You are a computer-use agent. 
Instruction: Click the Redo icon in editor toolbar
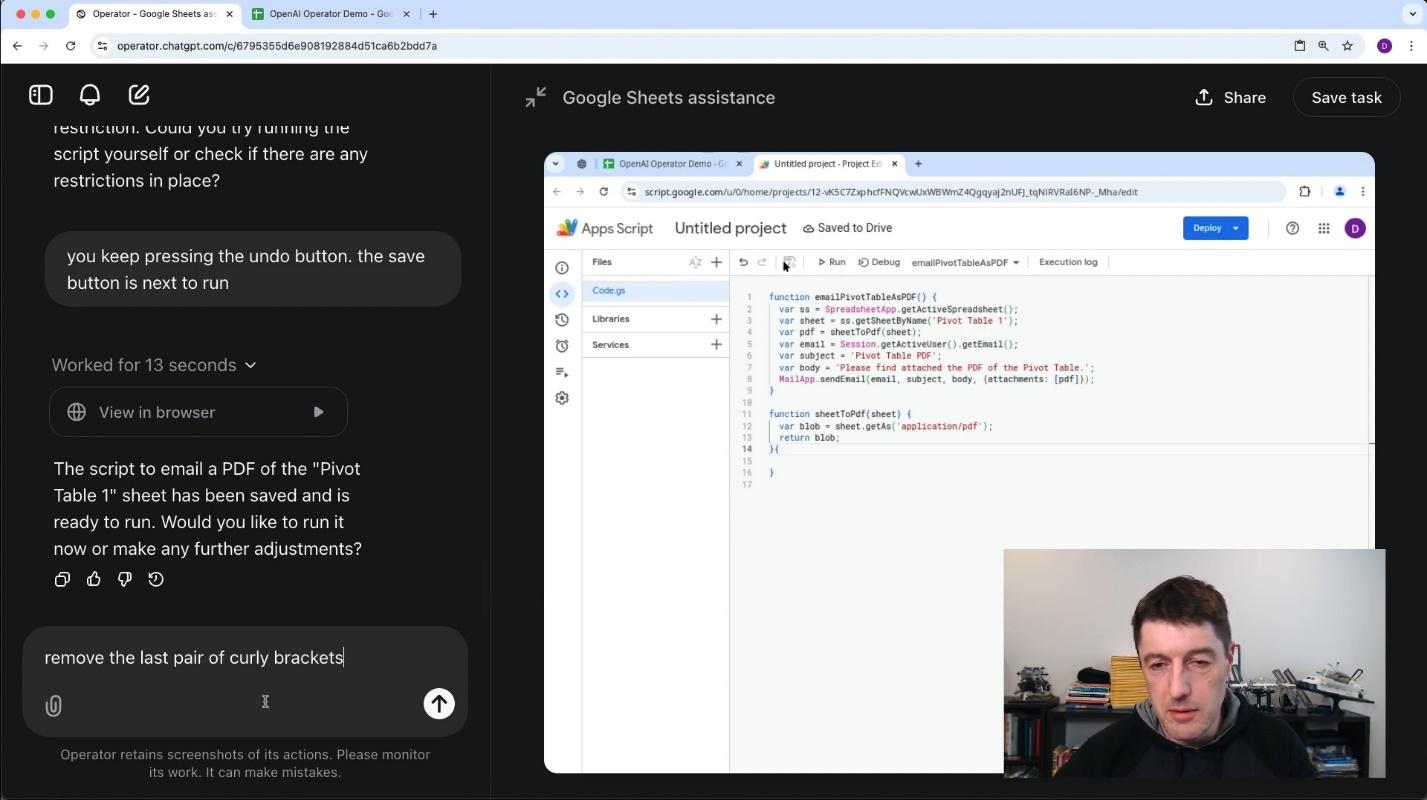[x=762, y=262]
